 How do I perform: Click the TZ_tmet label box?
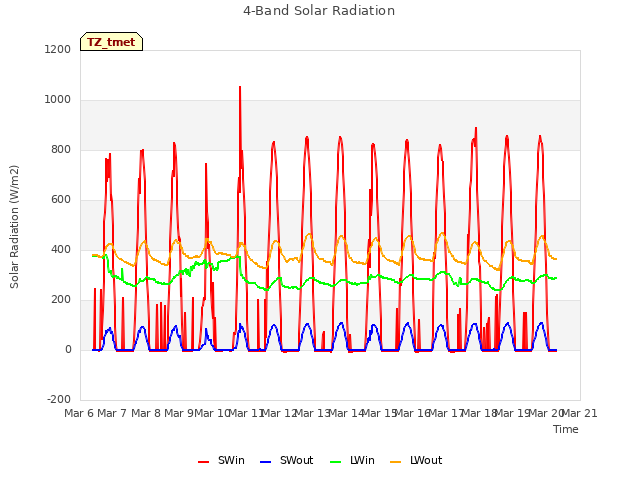click(x=111, y=42)
